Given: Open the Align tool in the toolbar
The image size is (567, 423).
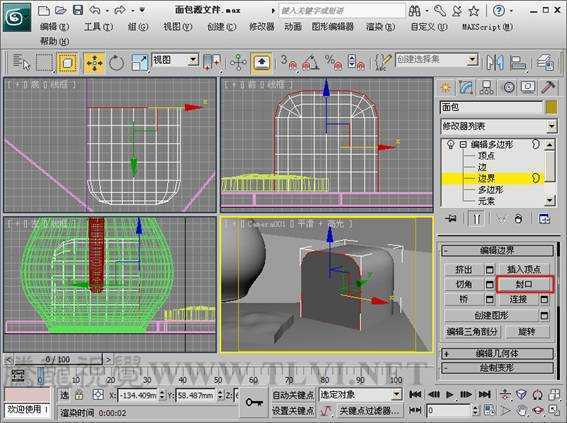Looking at the screenshot, I should (517, 62).
